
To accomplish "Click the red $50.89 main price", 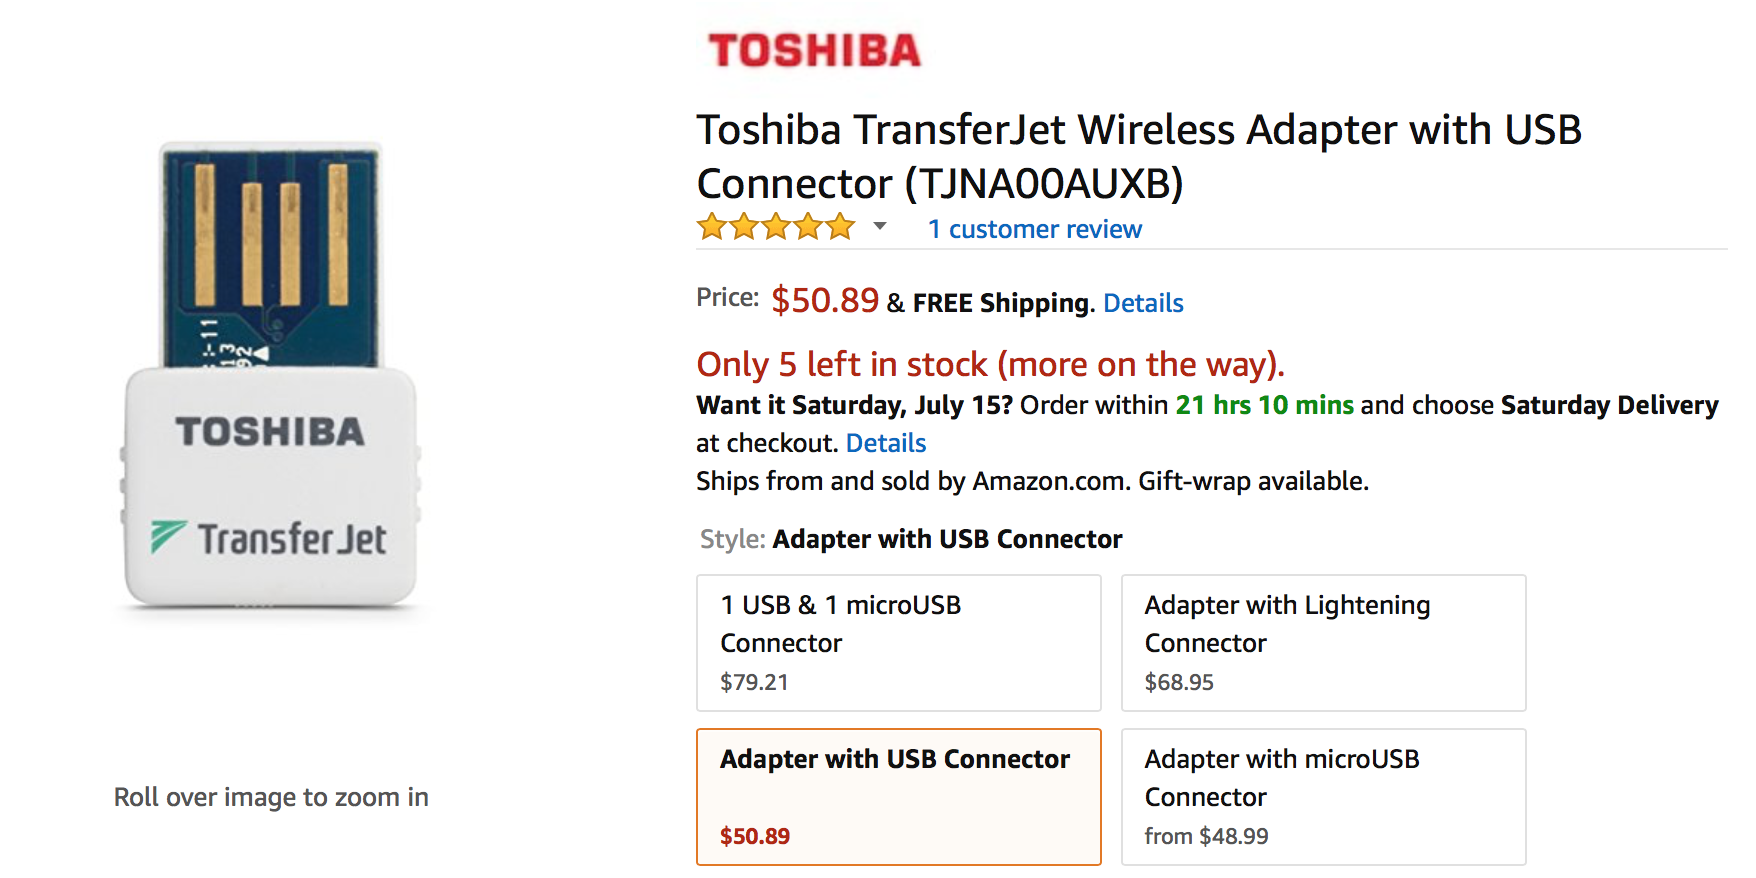I will (x=825, y=300).
